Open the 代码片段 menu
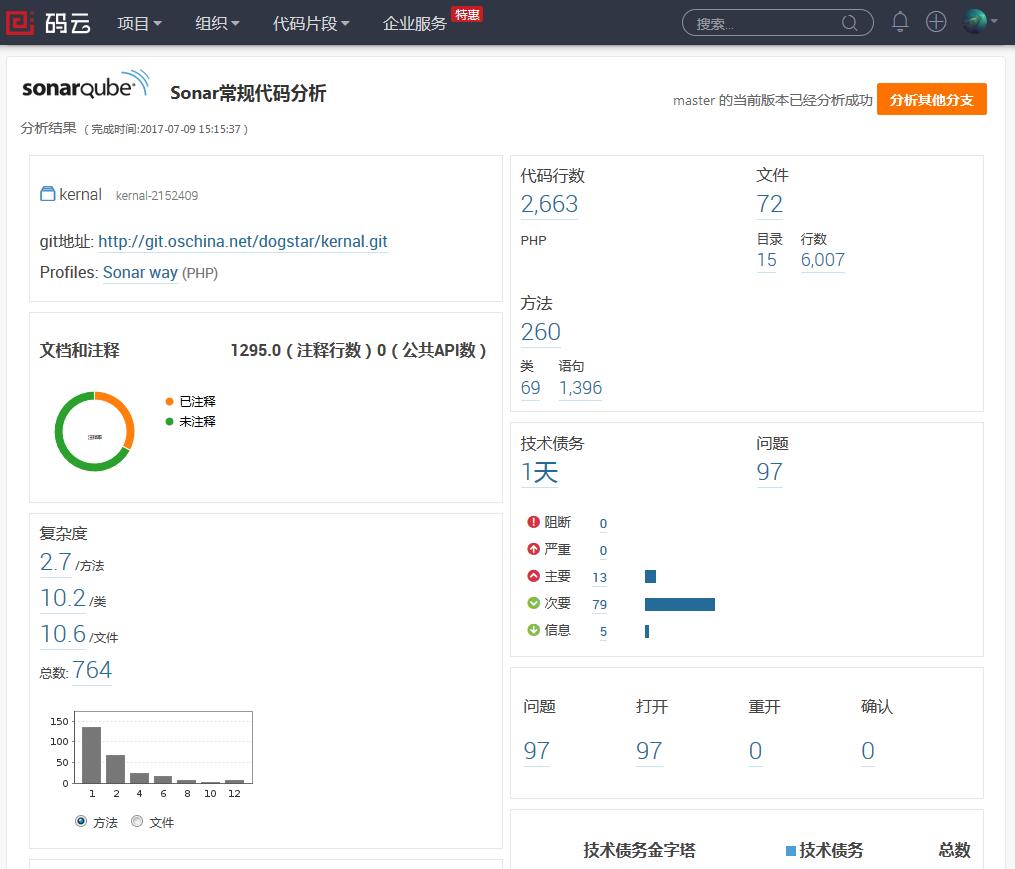1015x869 pixels. click(x=311, y=23)
